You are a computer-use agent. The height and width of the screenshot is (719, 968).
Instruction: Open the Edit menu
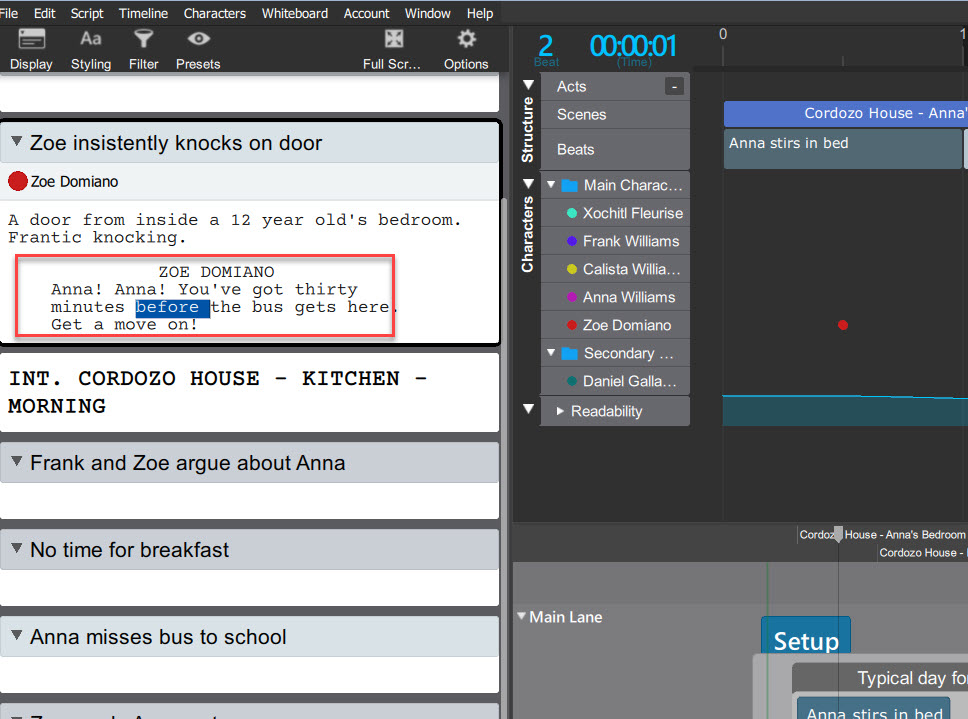(x=44, y=13)
